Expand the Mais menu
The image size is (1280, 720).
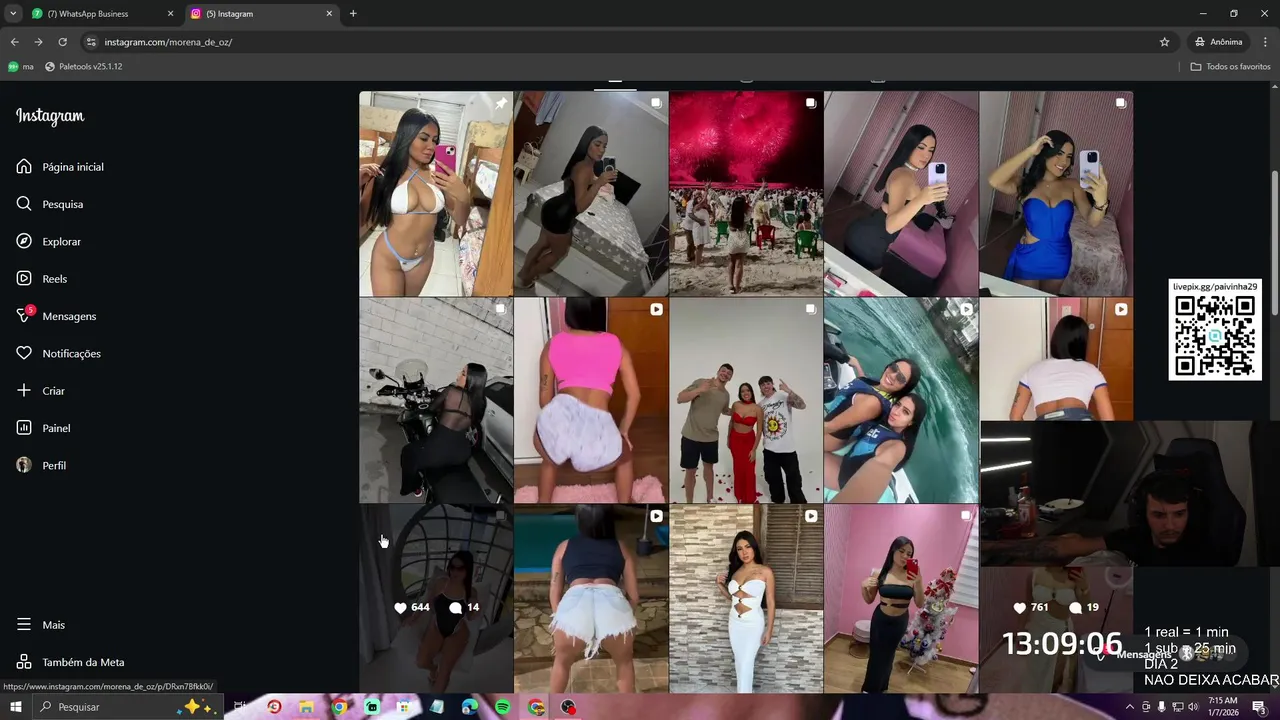coord(41,625)
